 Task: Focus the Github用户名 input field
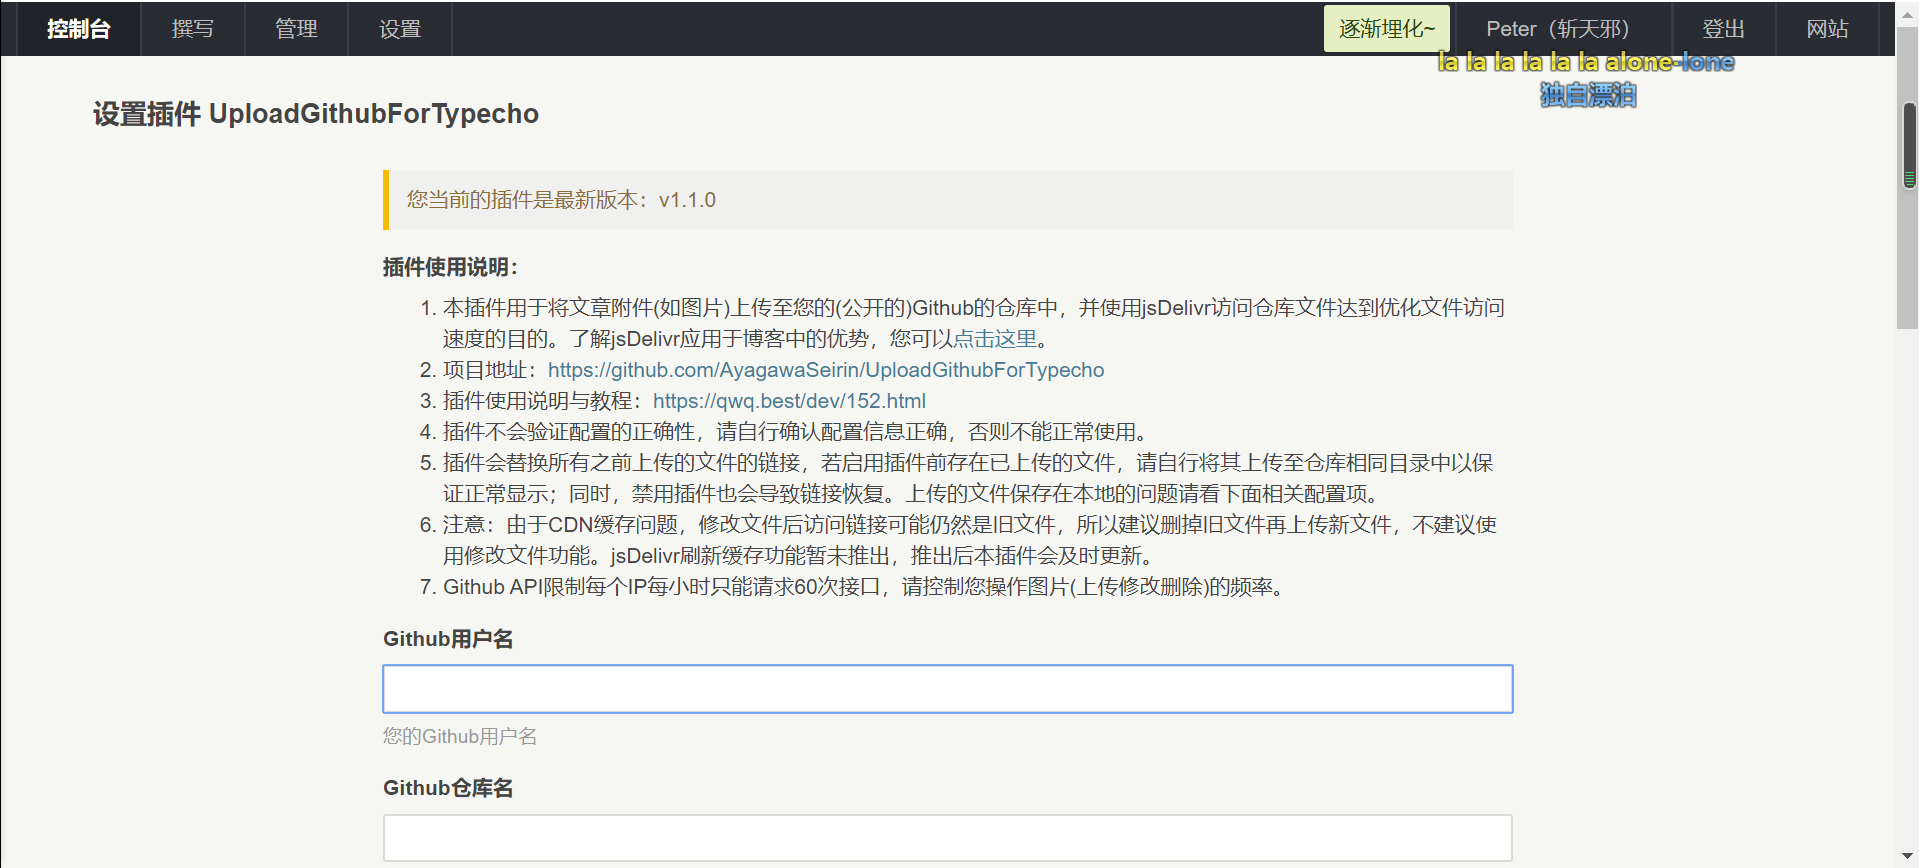947,689
